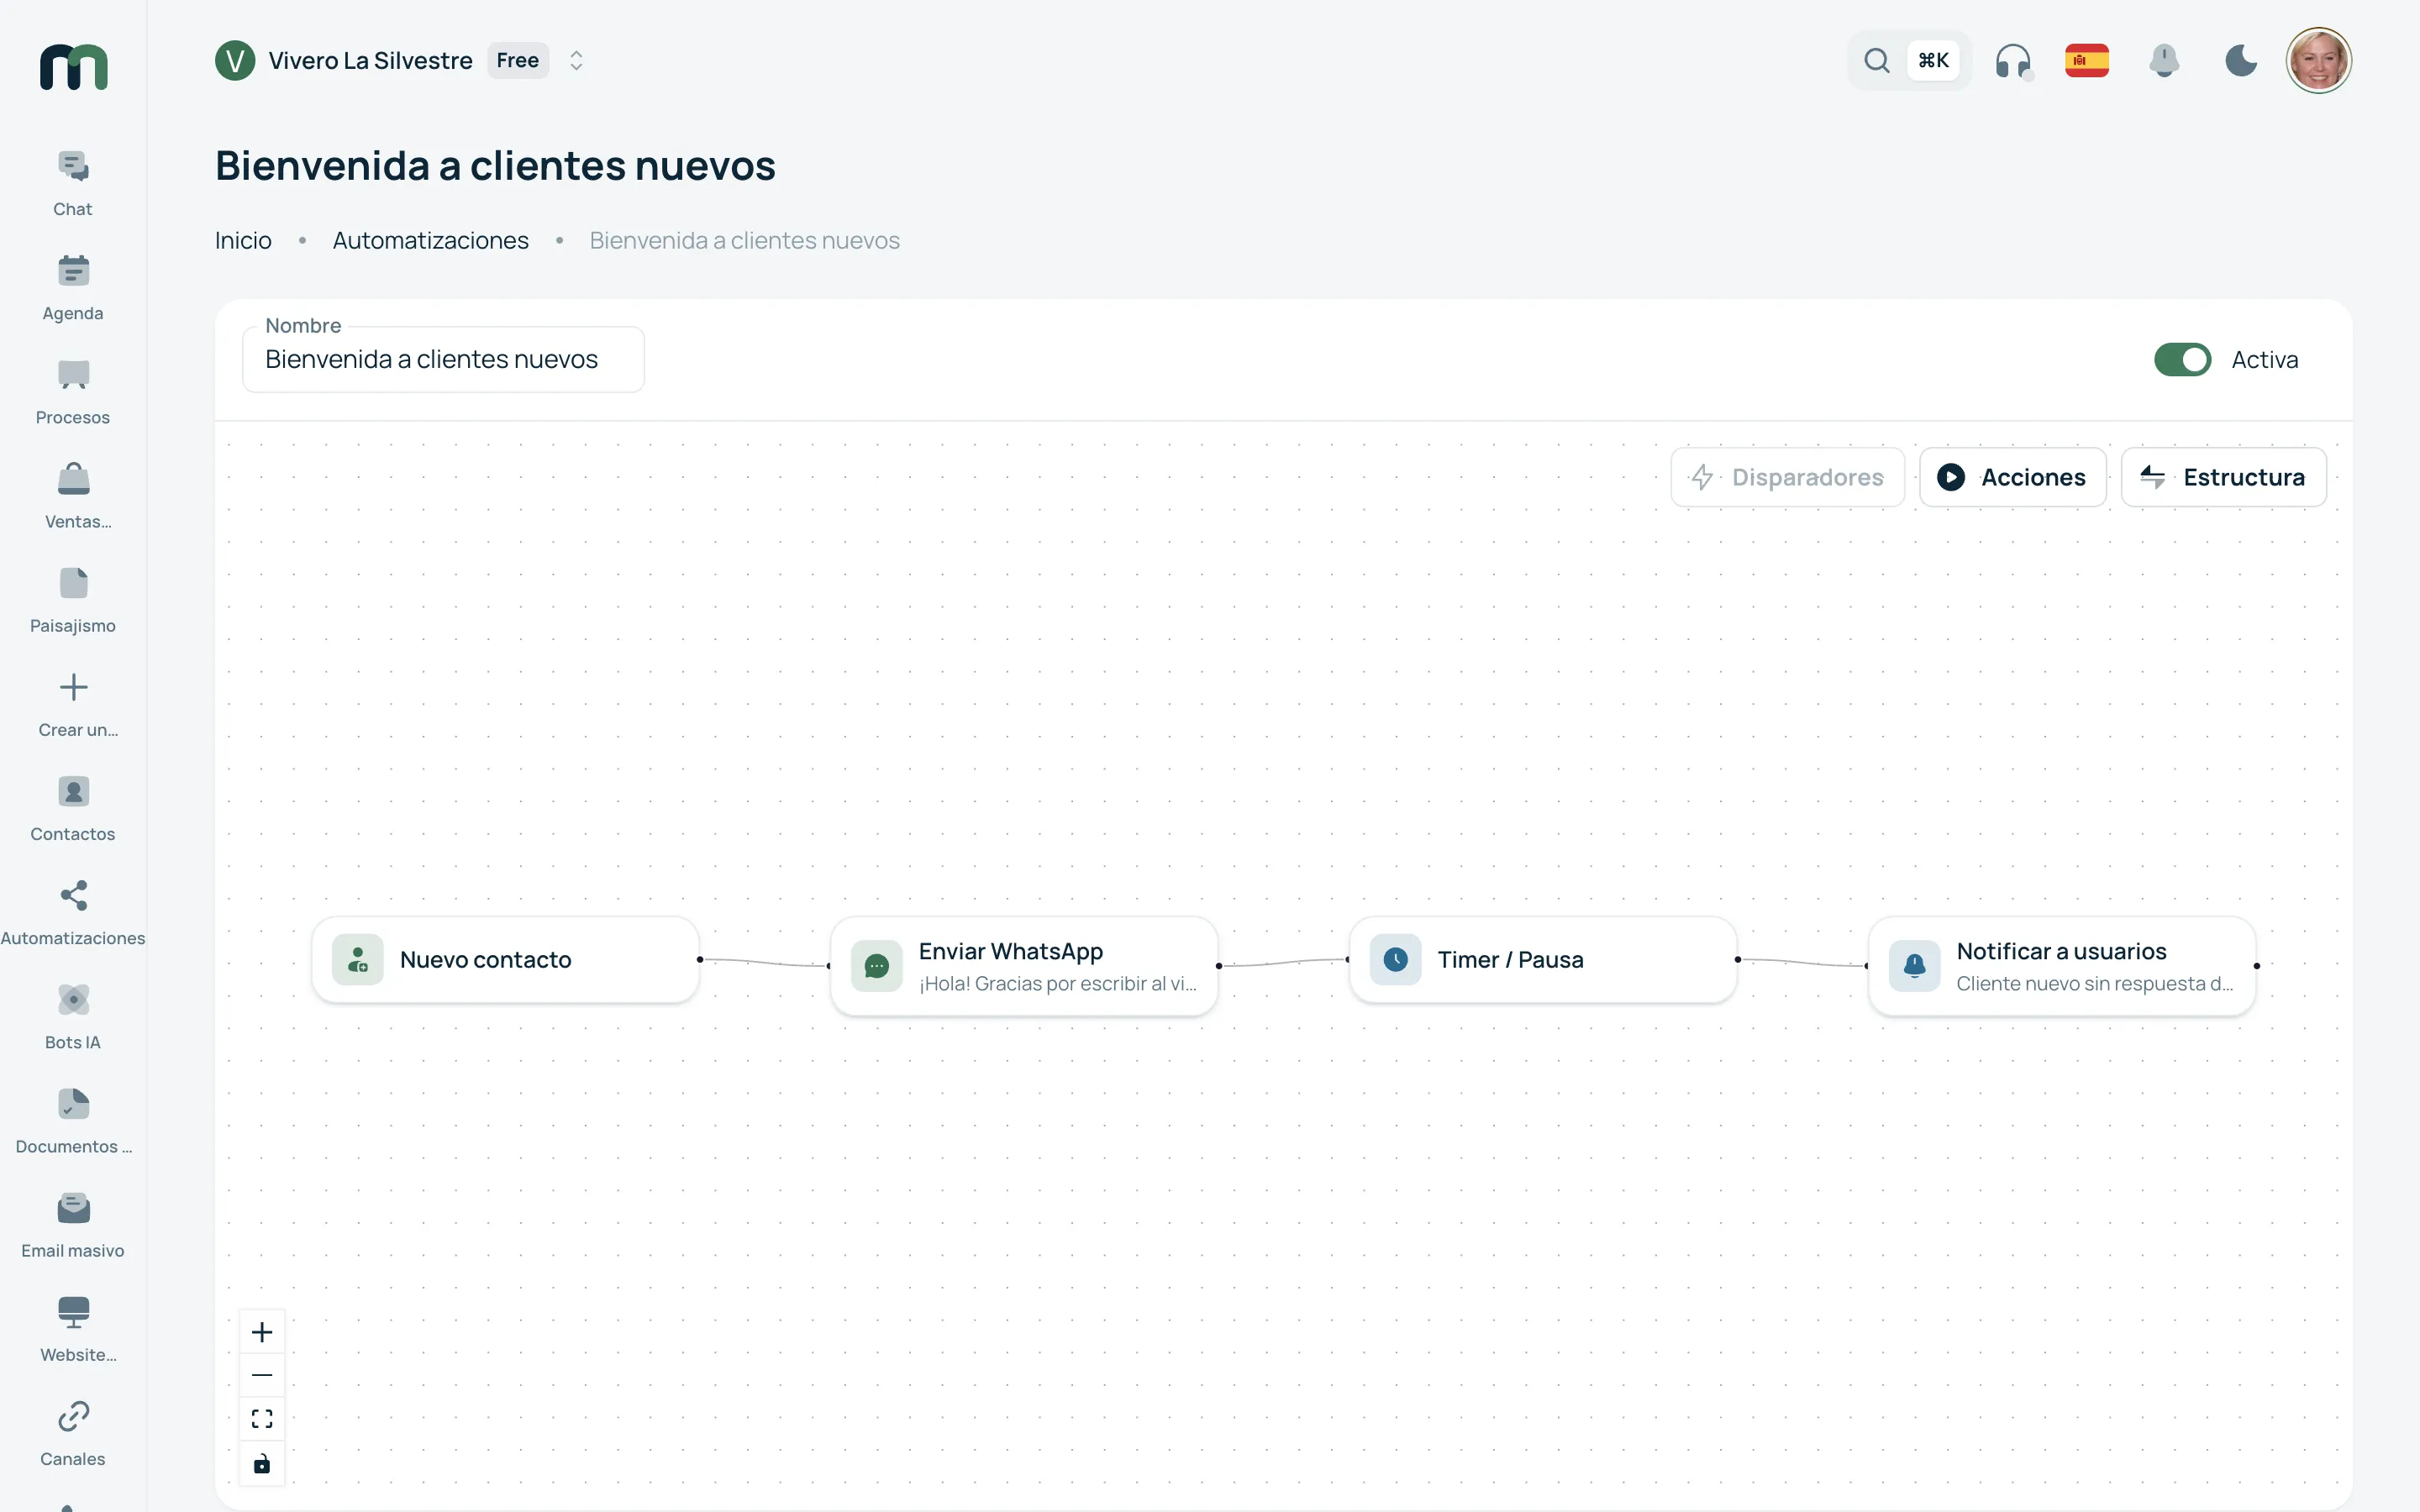The image size is (2420, 1512).
Task: Open the Website sidebar item
Action: click(x=73, y=1329)
